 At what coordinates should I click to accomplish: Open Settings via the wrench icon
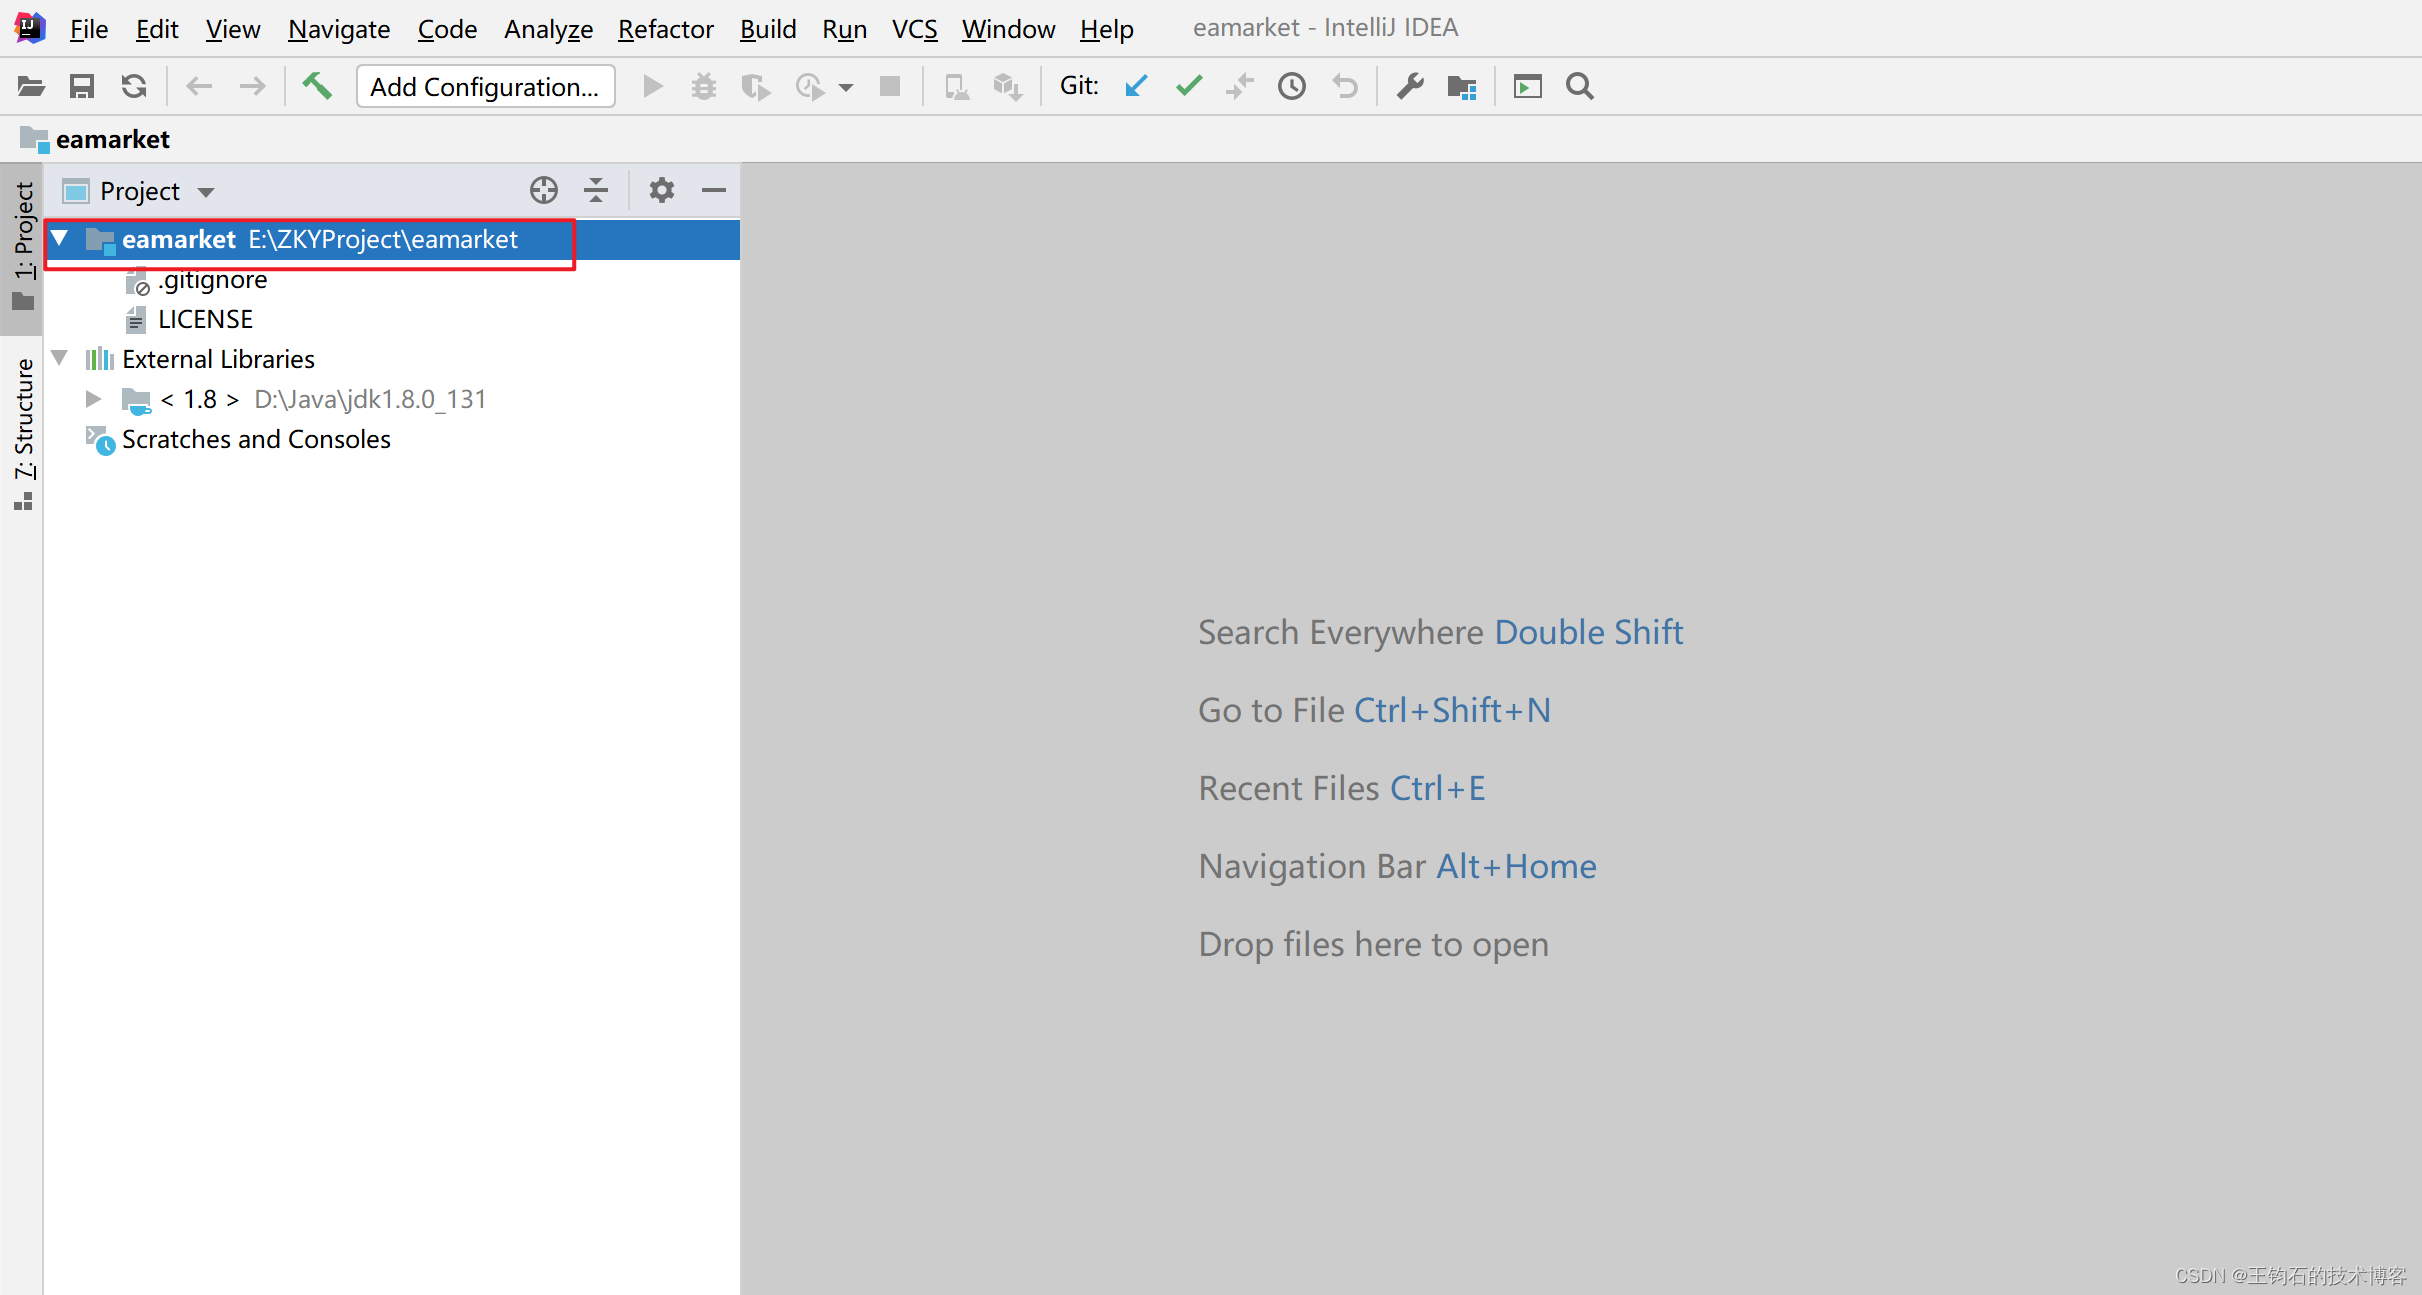coord(1410,86)
